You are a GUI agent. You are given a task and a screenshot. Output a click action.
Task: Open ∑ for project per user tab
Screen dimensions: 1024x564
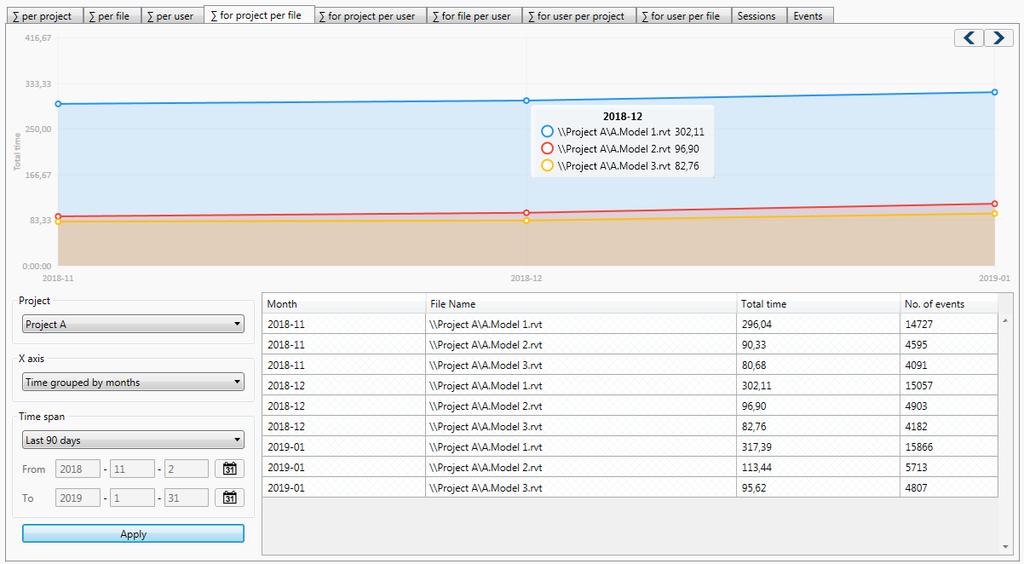370,16
